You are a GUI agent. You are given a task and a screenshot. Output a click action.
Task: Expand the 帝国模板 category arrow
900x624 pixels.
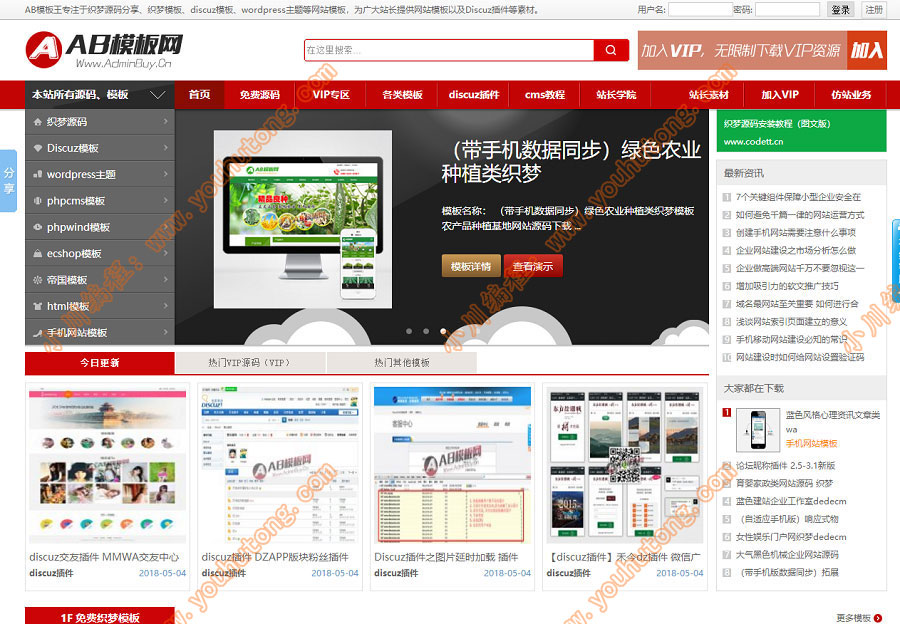pyautogui.click(x=165, y=280)
